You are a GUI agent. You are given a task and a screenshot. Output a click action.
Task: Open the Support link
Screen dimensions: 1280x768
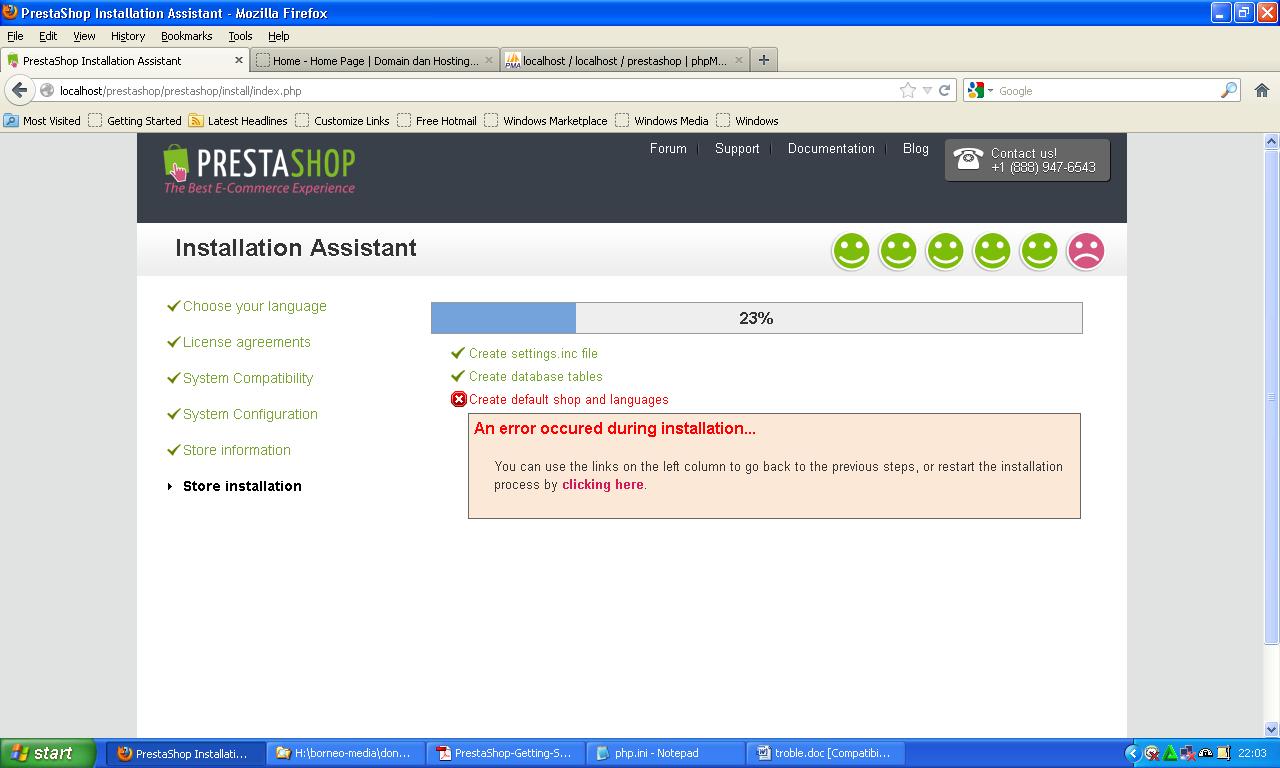737,148
